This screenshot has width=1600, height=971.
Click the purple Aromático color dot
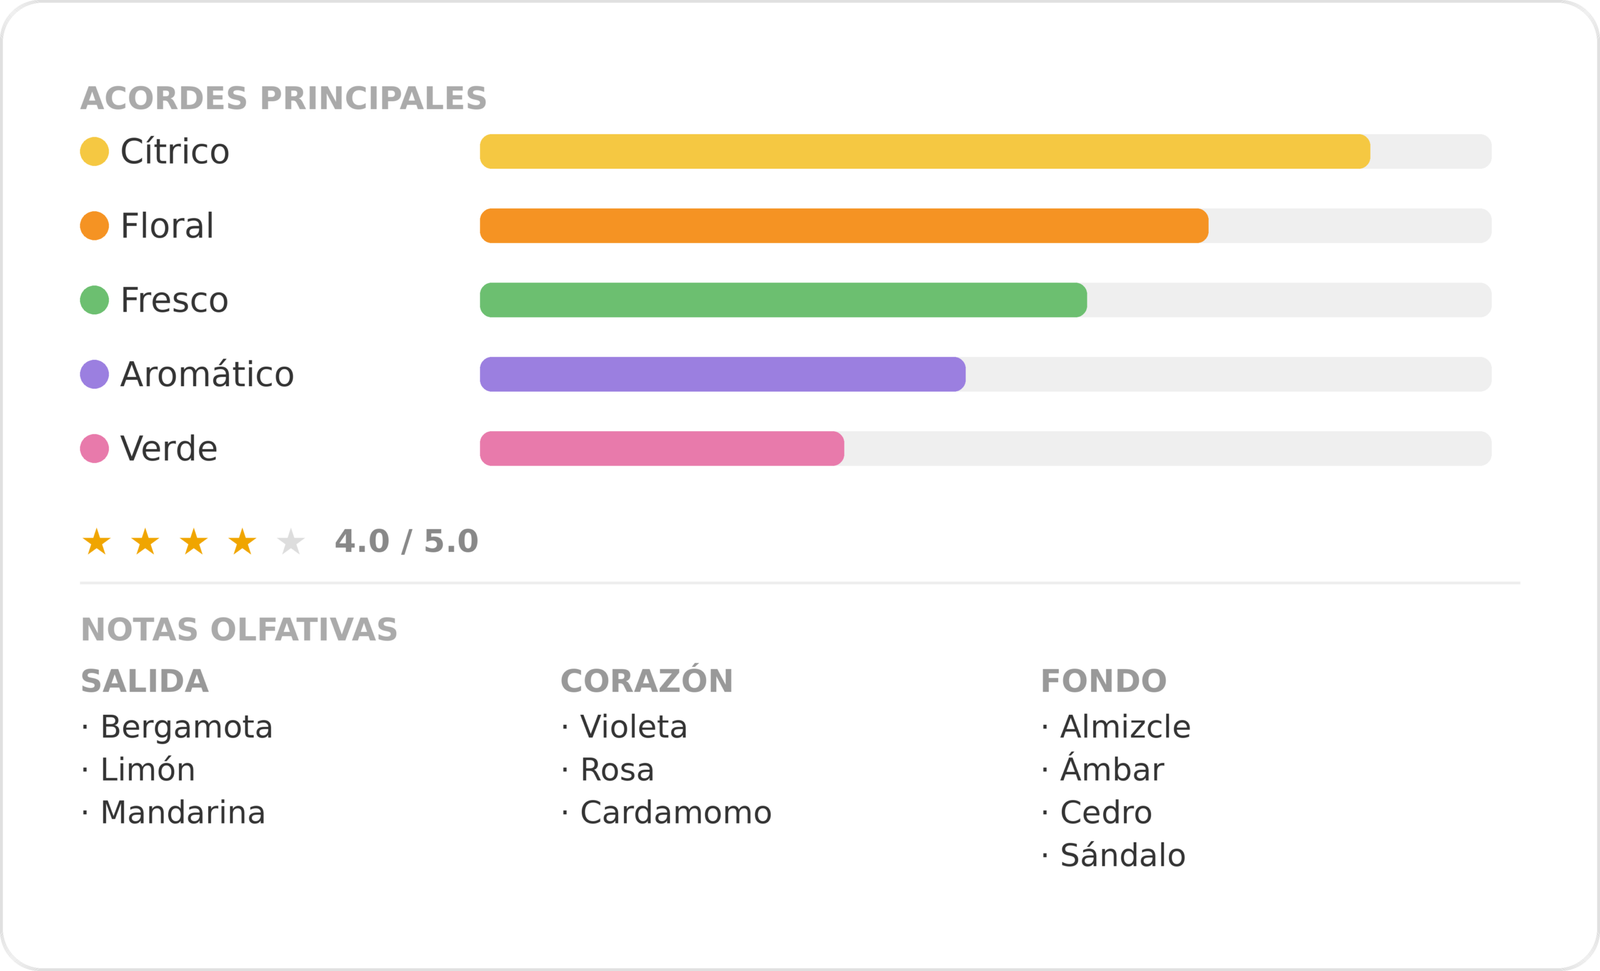click(94, 374)
